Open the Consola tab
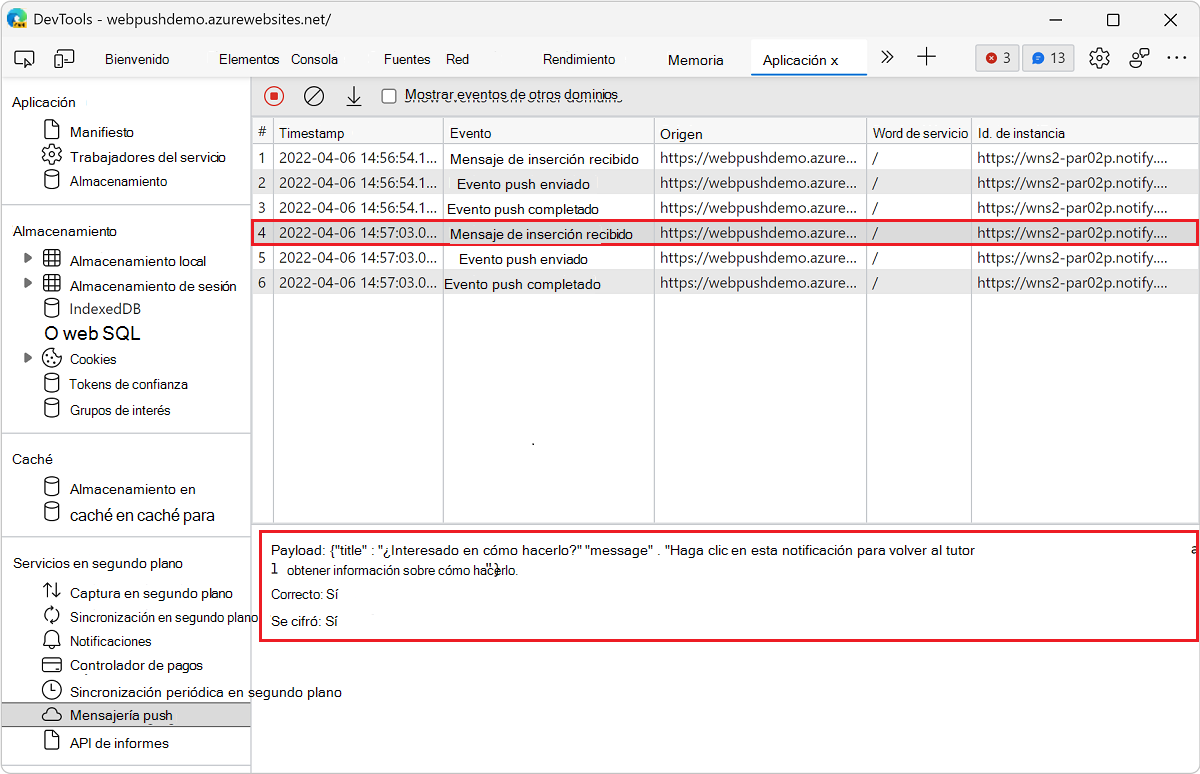This screenshot has width=1200, height=774. pyautogui.click(x=314, y=59)
